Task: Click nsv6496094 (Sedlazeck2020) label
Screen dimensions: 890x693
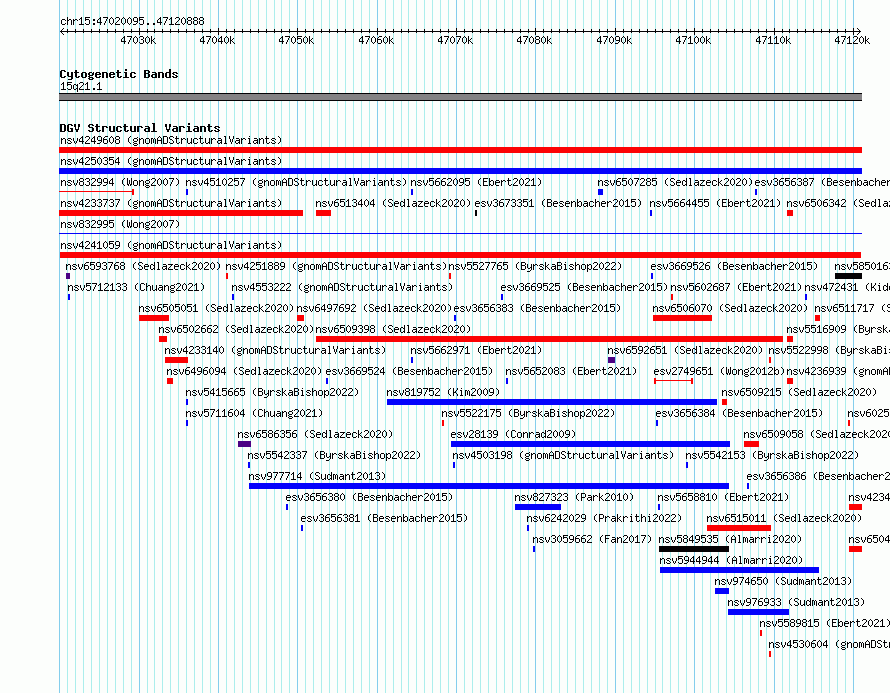Action: tap(244, 371)
